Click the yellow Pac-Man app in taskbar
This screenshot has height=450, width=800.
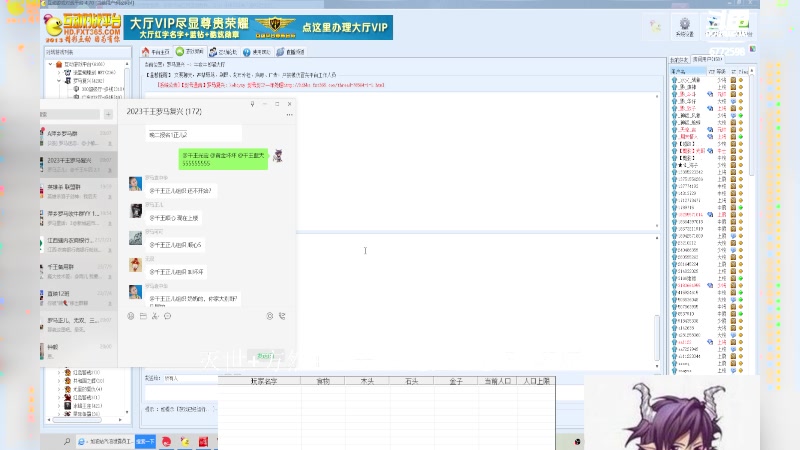tap(185, 442)
